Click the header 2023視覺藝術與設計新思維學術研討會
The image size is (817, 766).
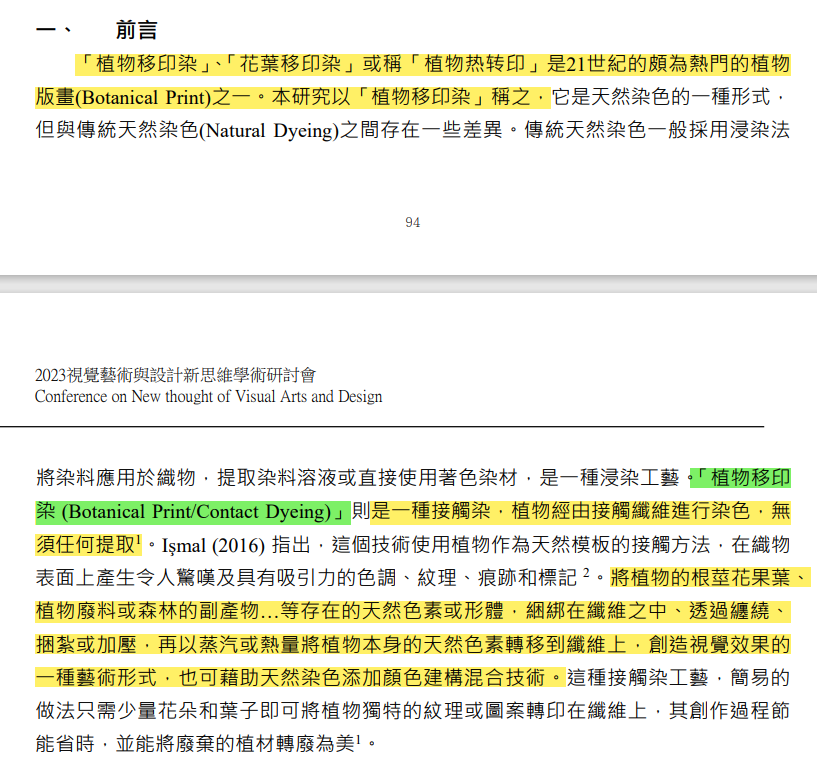coord(175,375)
